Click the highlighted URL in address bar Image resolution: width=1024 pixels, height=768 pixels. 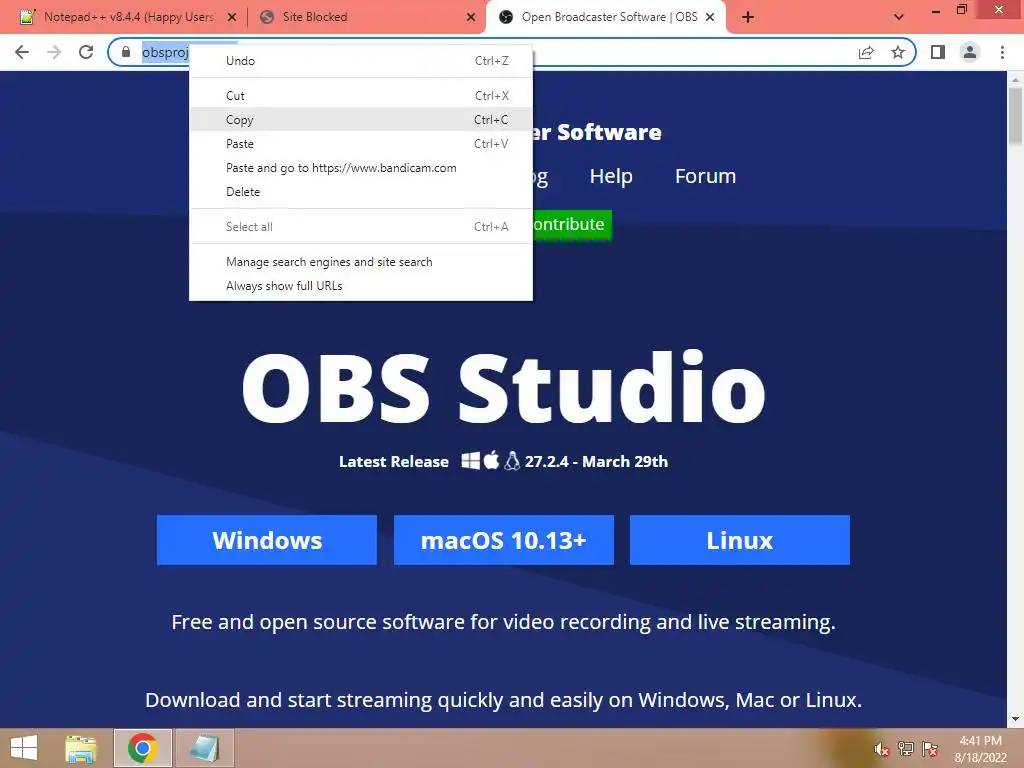(165, 52)
